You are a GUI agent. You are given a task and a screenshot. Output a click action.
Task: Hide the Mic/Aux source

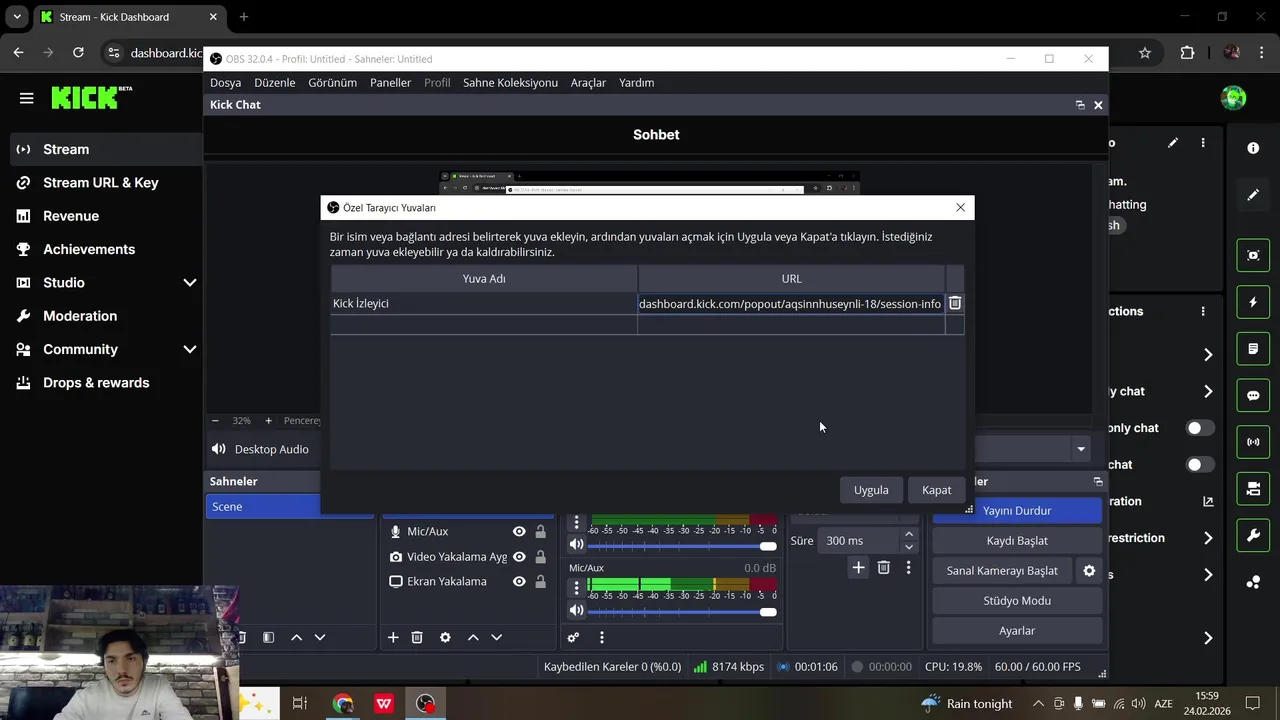tap(519, 531)
